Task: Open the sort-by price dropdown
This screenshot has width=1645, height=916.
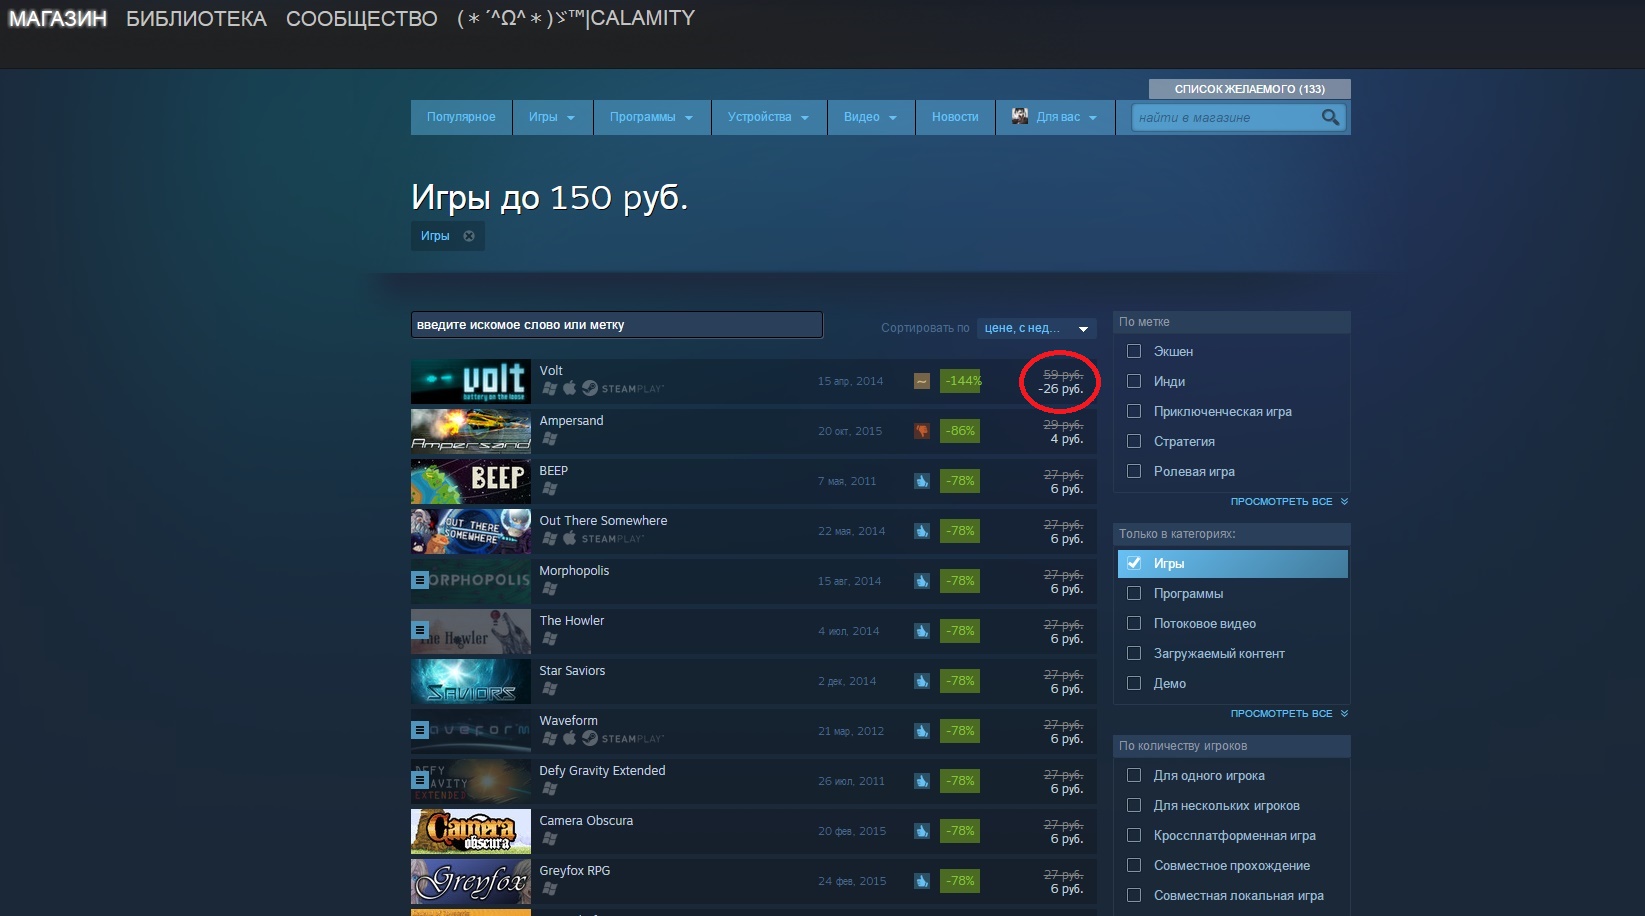Action: 1036,328
